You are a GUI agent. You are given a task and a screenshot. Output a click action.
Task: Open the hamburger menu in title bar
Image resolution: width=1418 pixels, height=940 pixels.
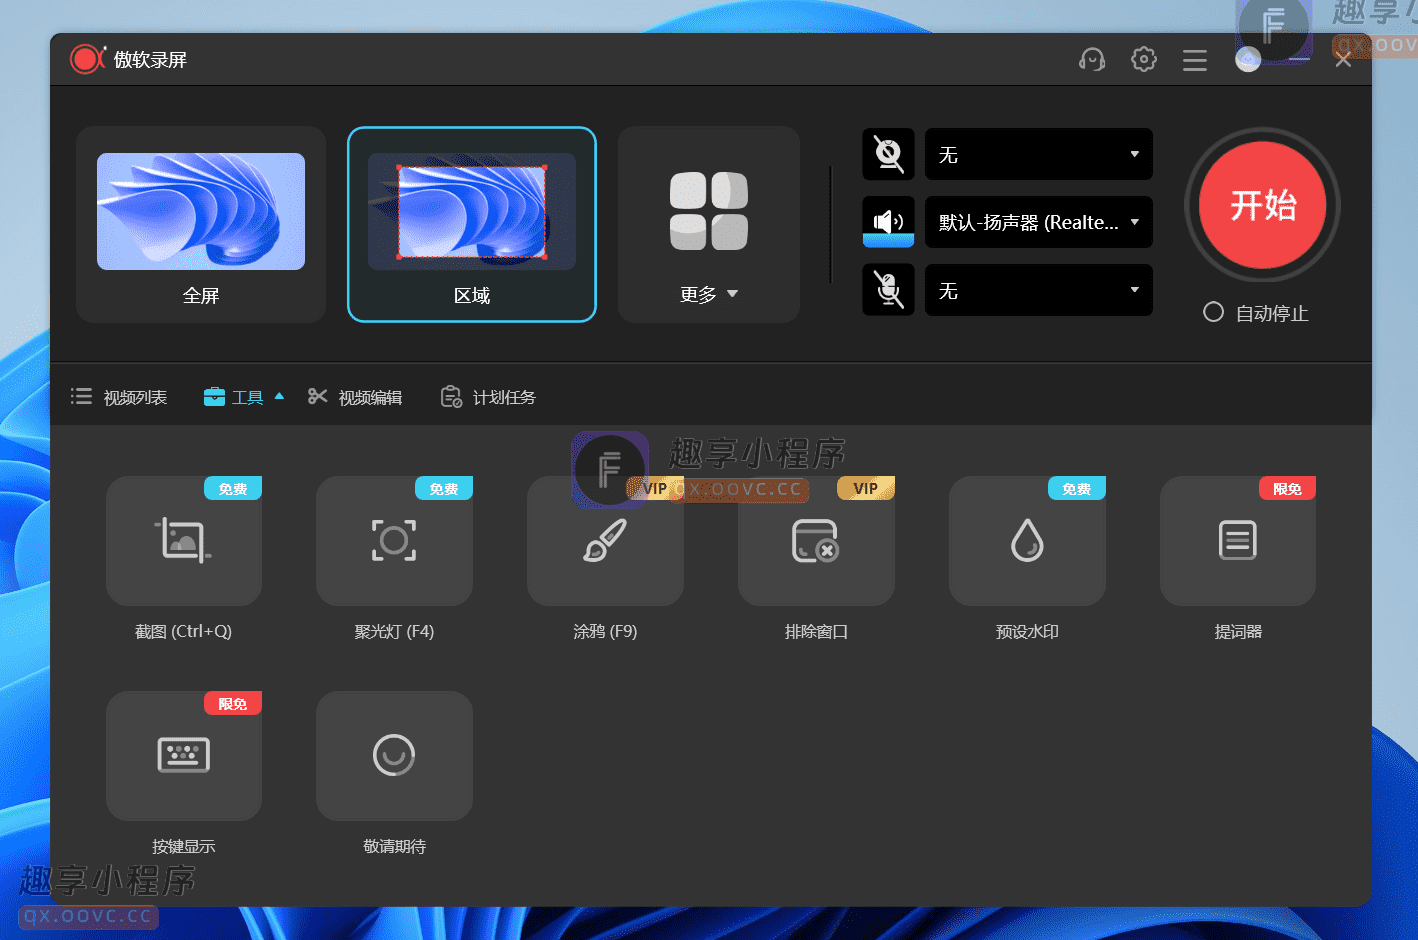point(1195,61)
